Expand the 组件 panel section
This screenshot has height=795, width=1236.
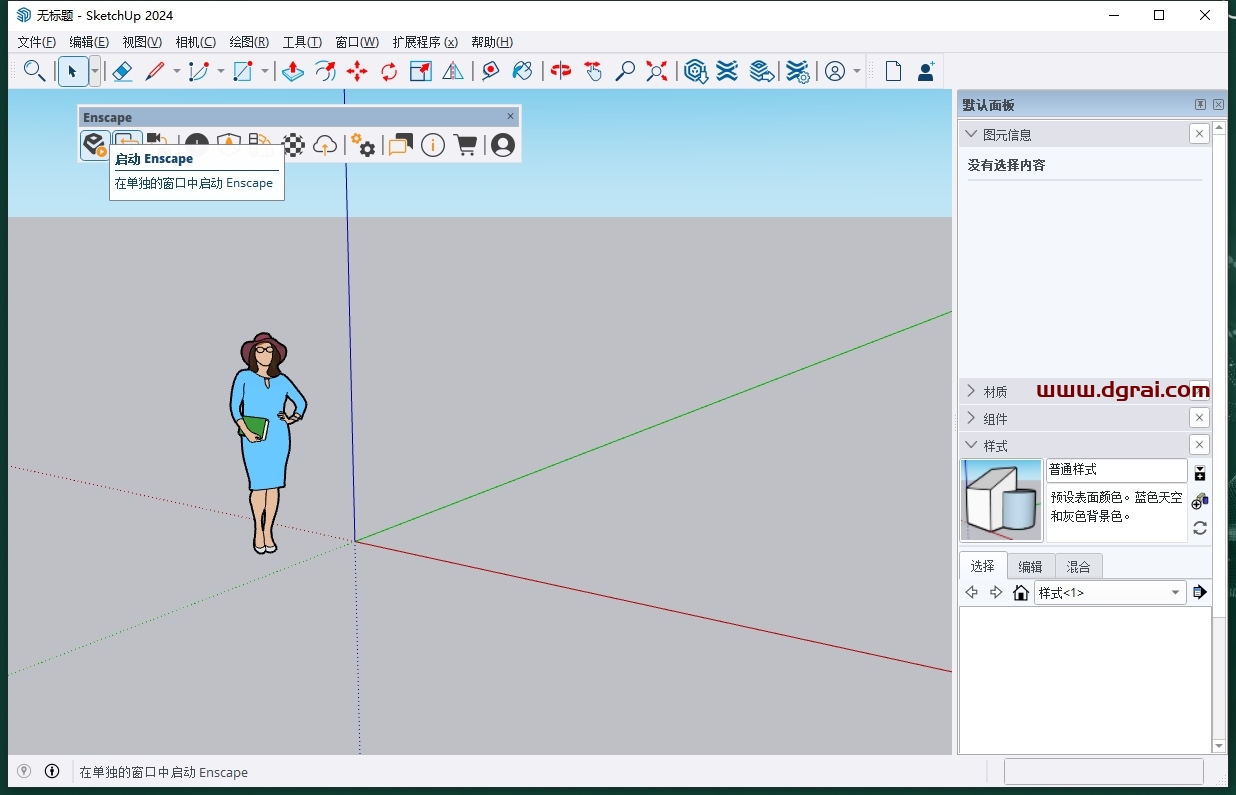[970, 418]
